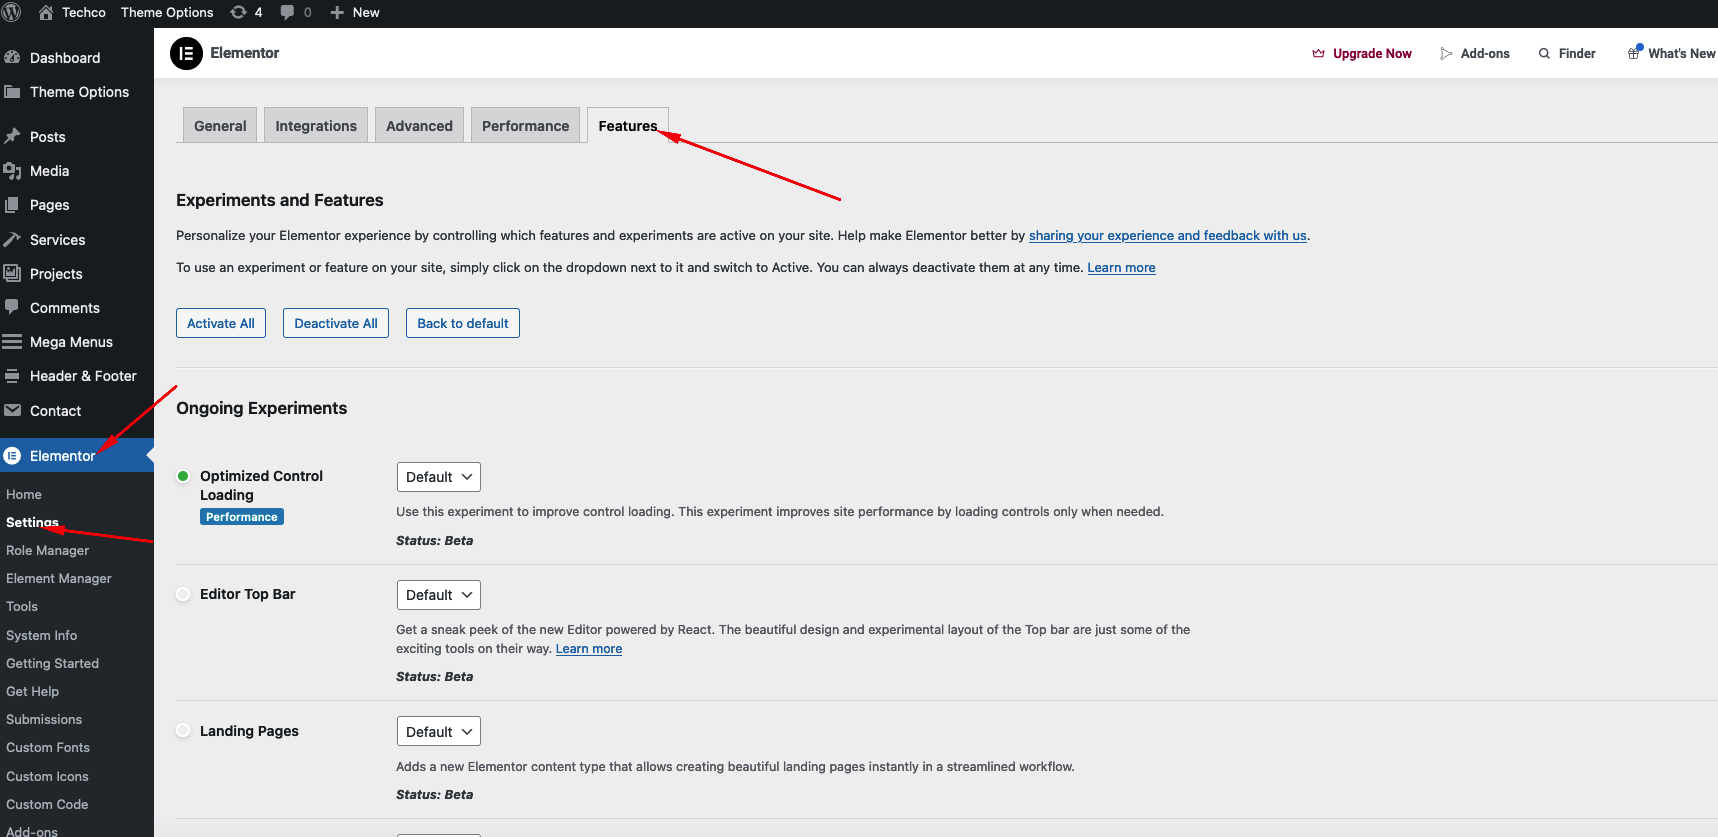Viewport: 1718px width, 837px height.
Task: Open the comments bubble icon in the admin bar
Action: pos(288,12)
